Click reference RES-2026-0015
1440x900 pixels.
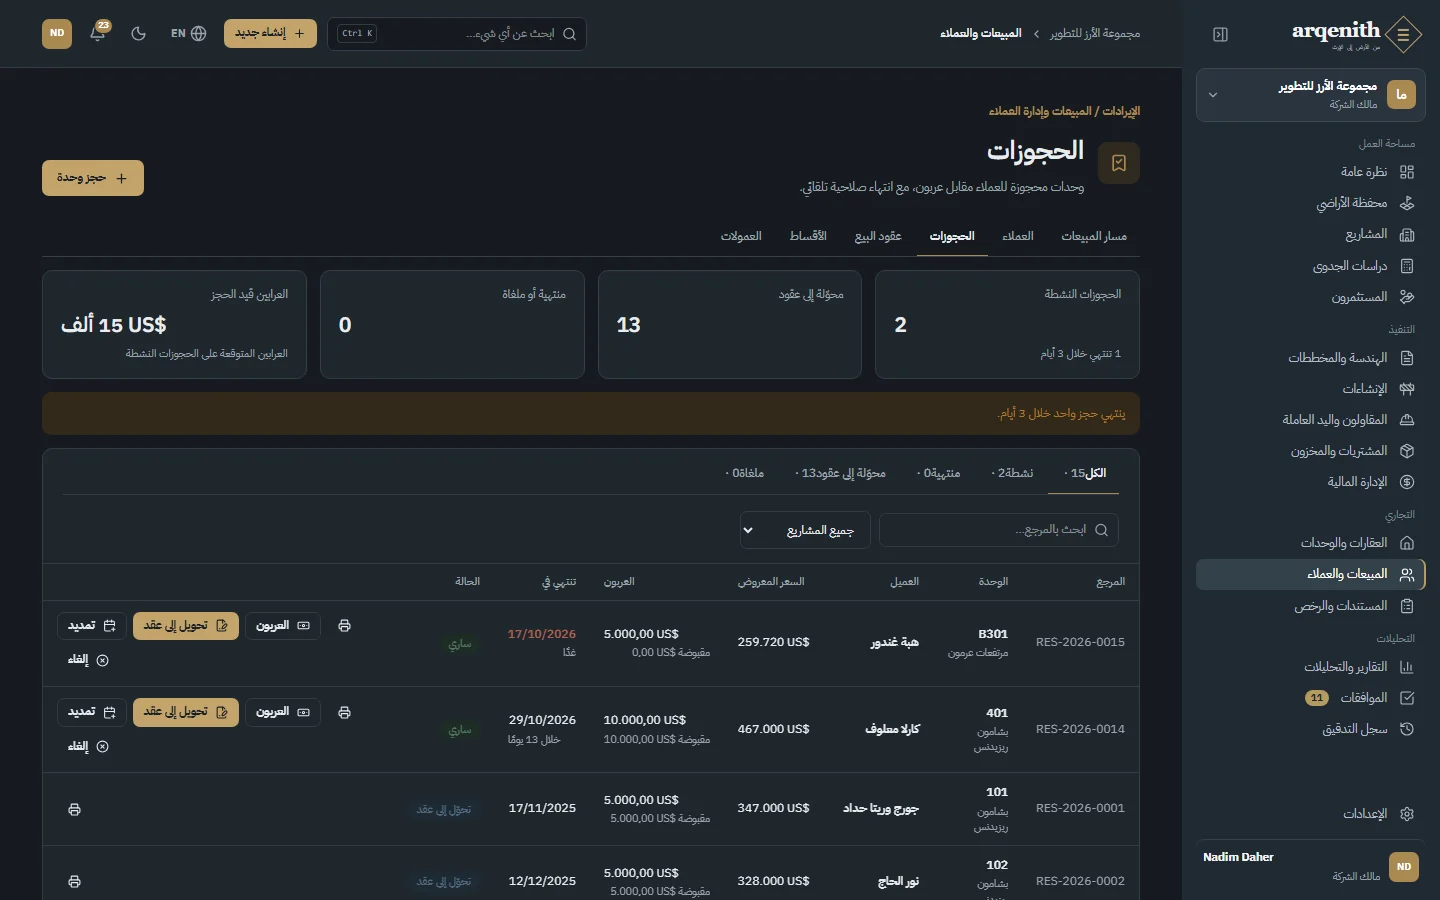coord(1080,642)
